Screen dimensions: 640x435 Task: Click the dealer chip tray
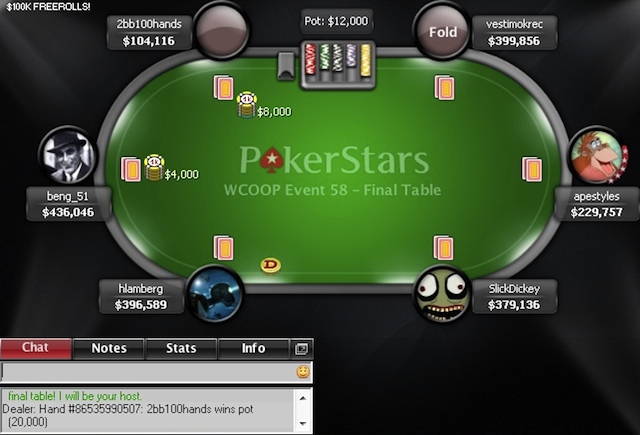(338, 64)
